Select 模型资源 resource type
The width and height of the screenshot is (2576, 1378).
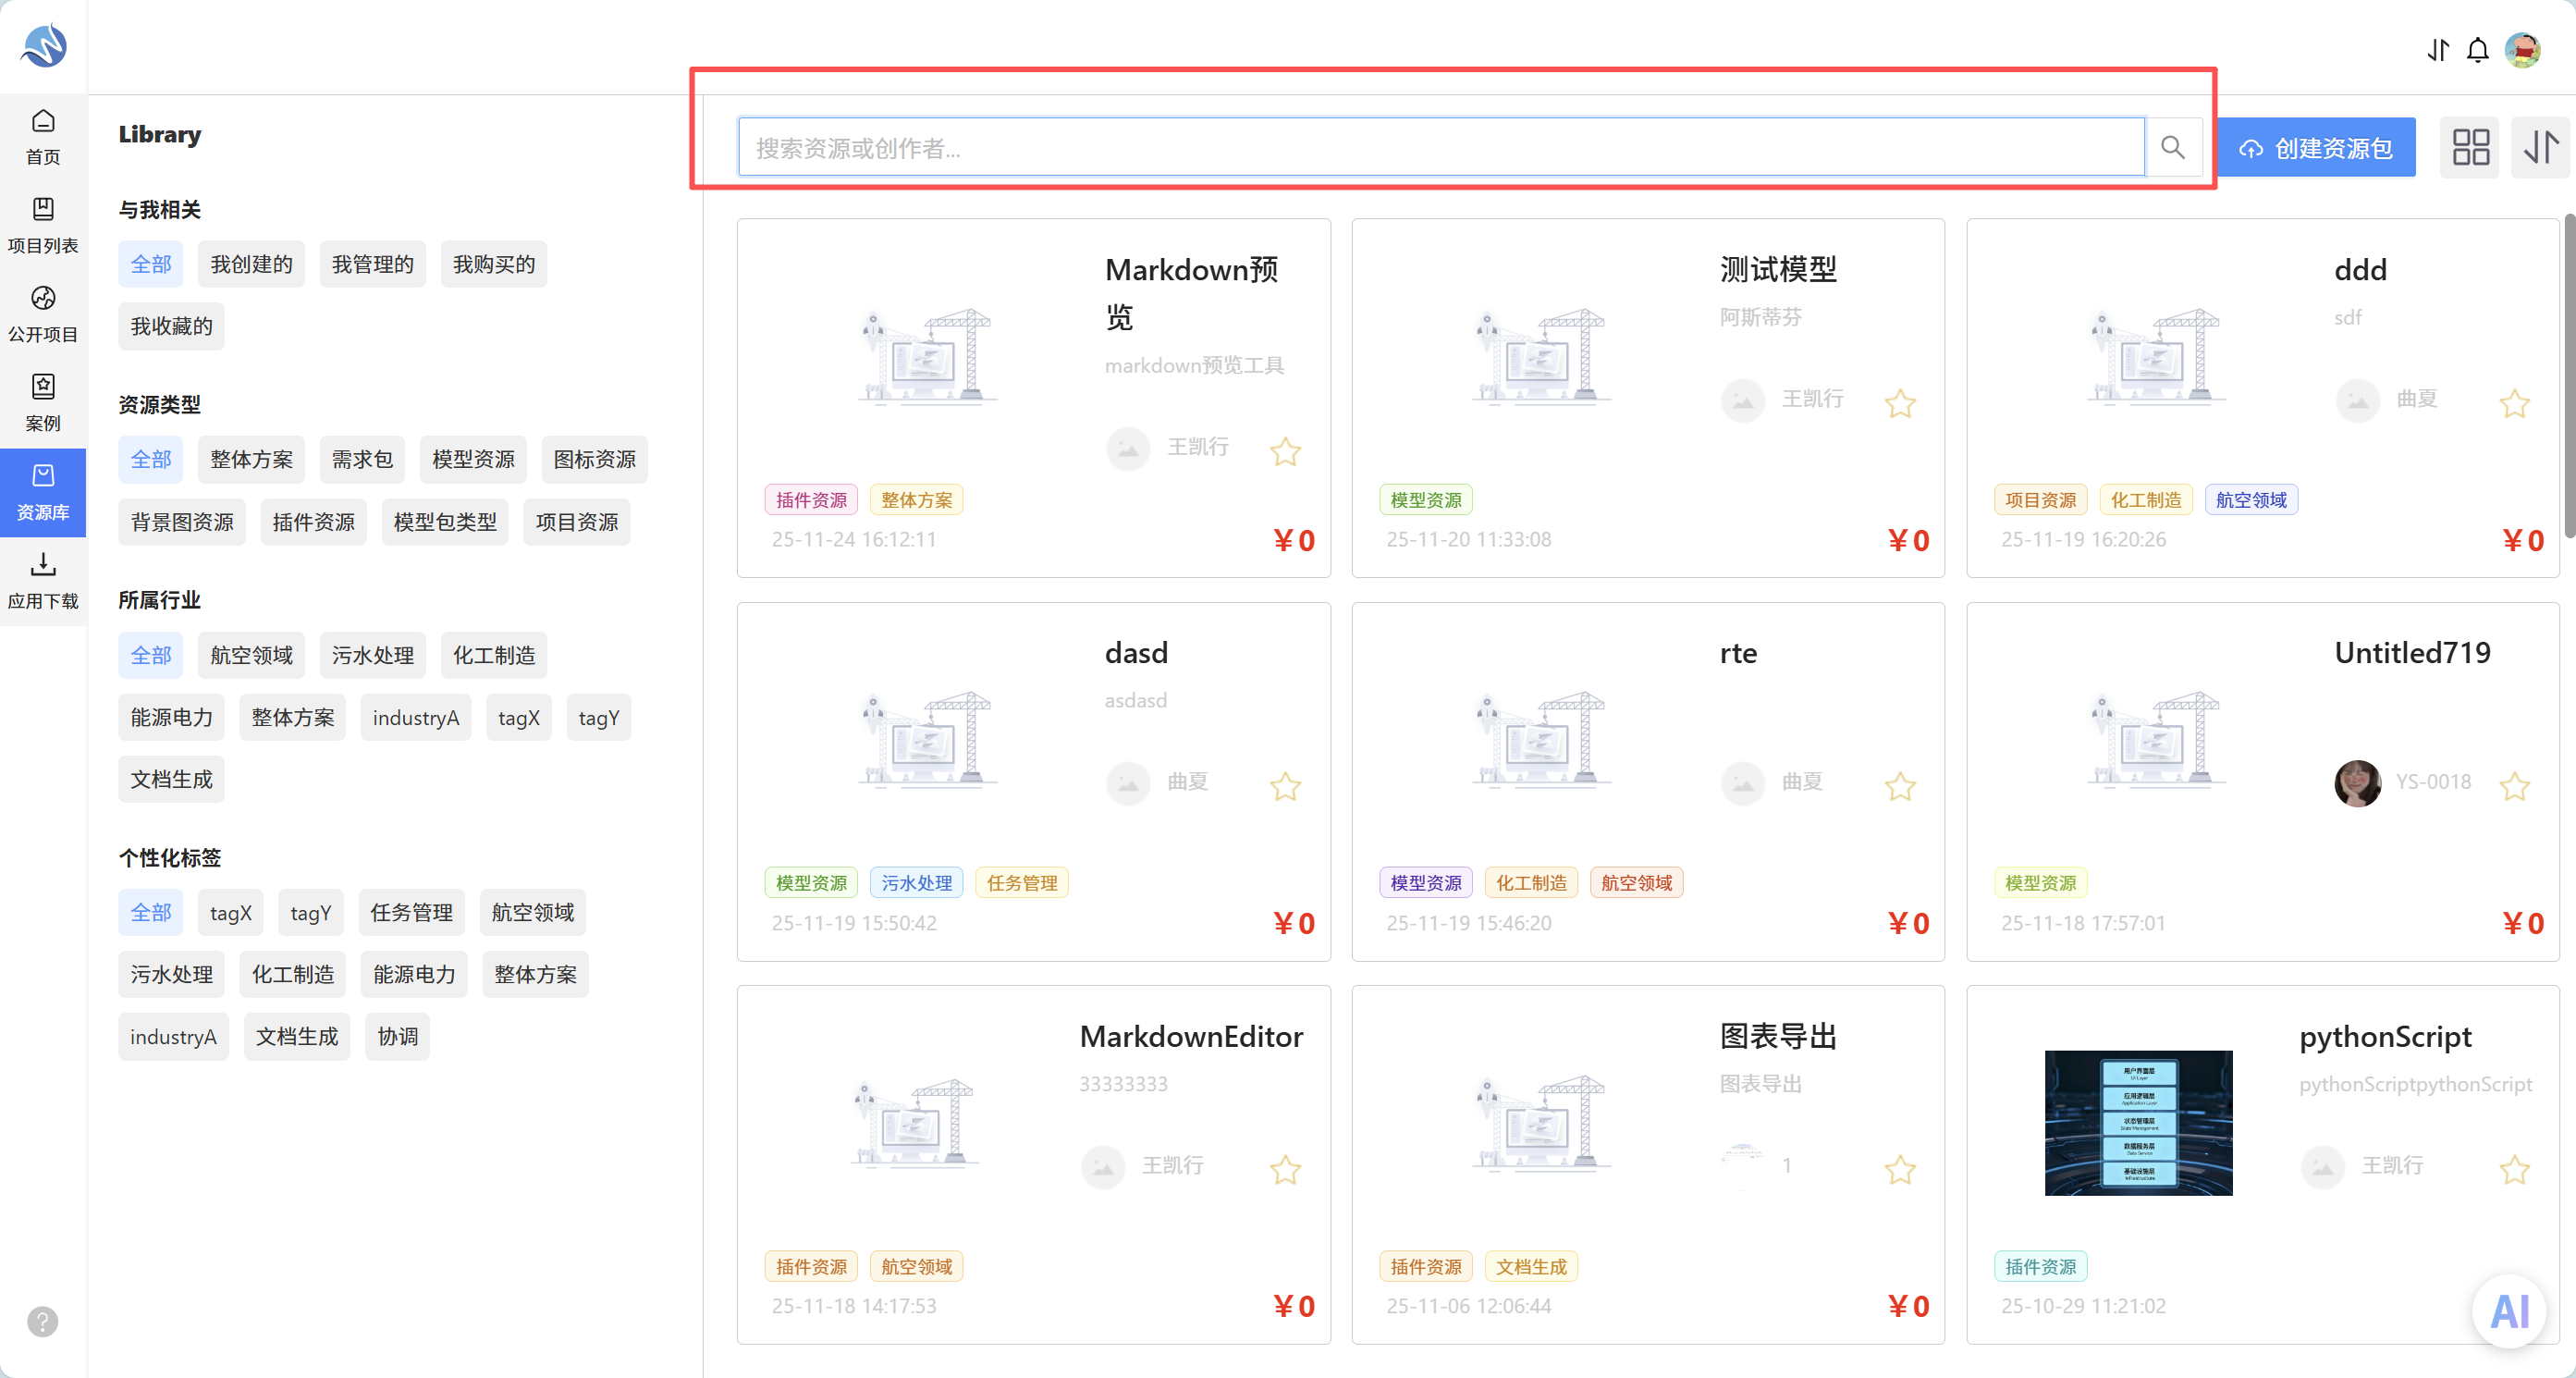(x=473, y=459)
